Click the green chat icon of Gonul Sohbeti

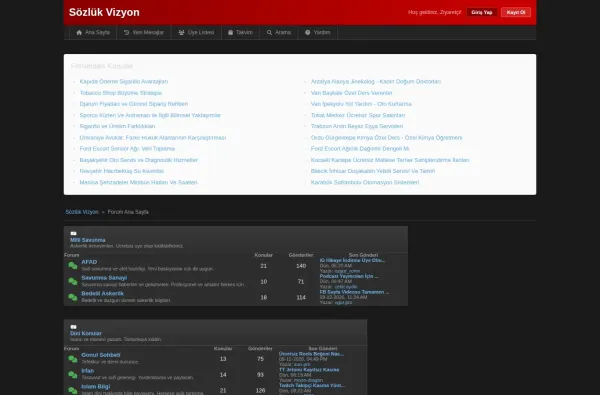[73, 359]
